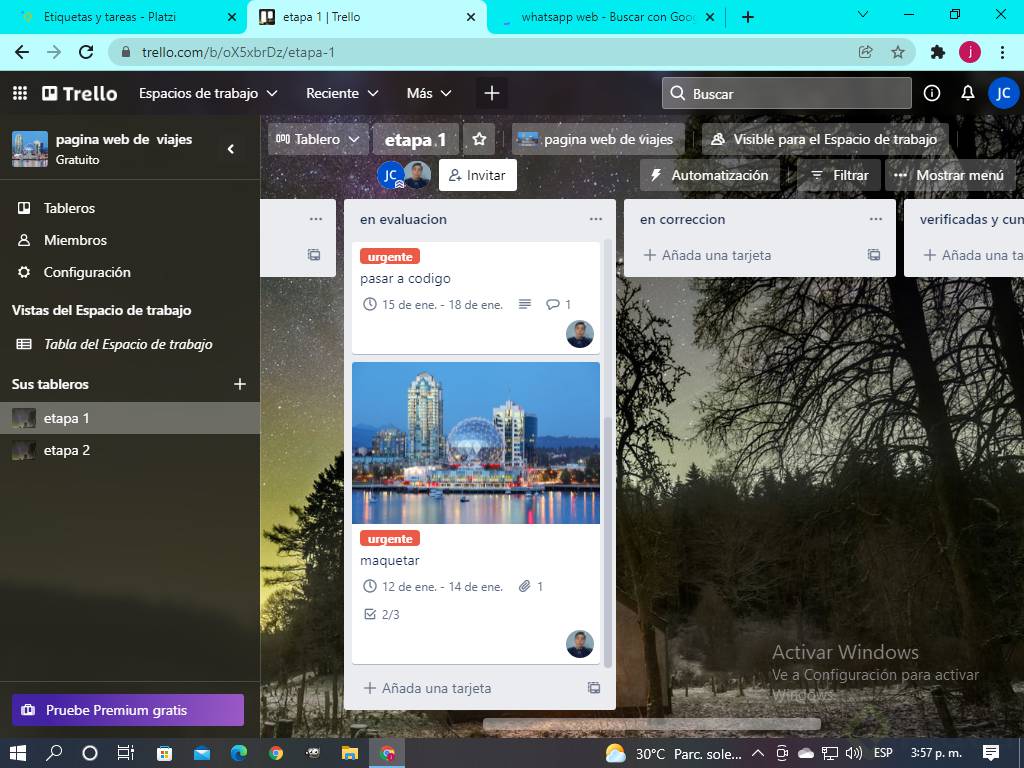Open the 'Automatización' button

click(710, 175)
